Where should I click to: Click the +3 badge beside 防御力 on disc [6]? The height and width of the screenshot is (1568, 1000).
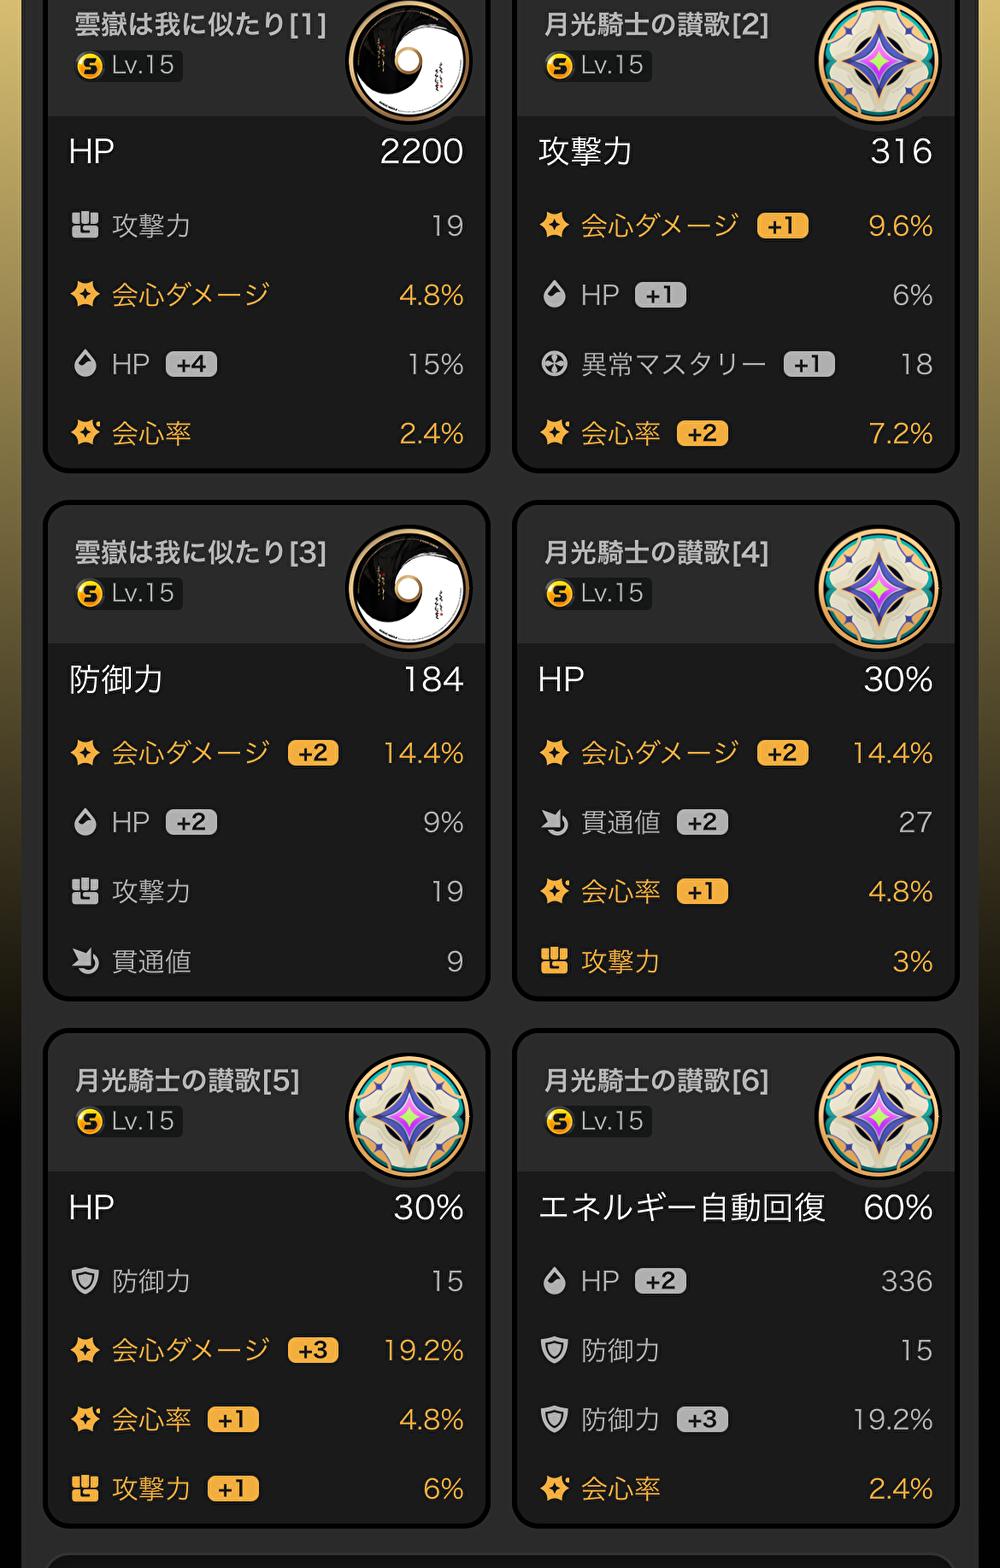coord(702,1419)
